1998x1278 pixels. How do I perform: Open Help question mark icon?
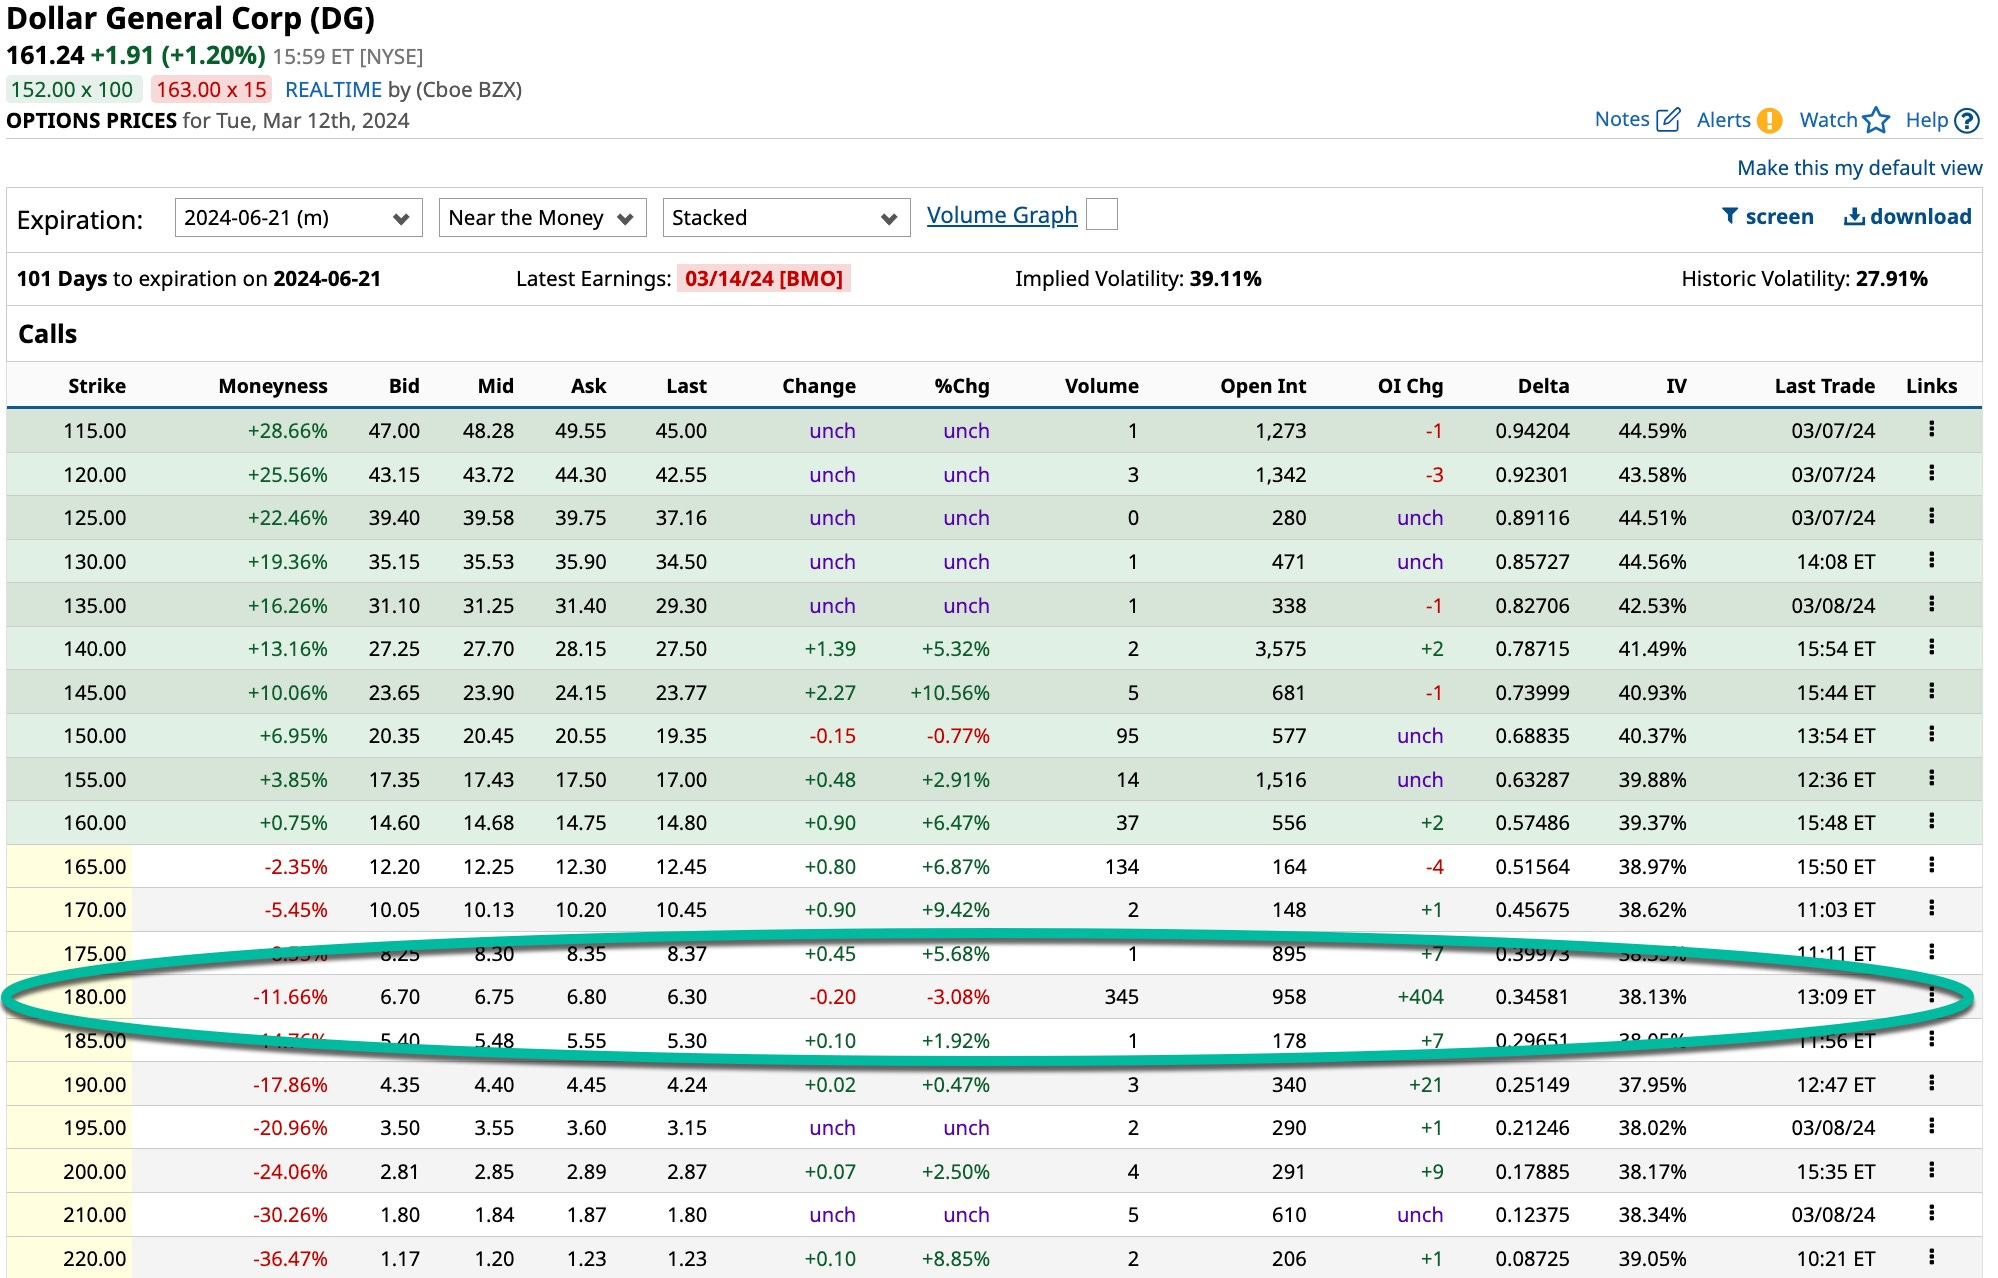[1966, 120]
